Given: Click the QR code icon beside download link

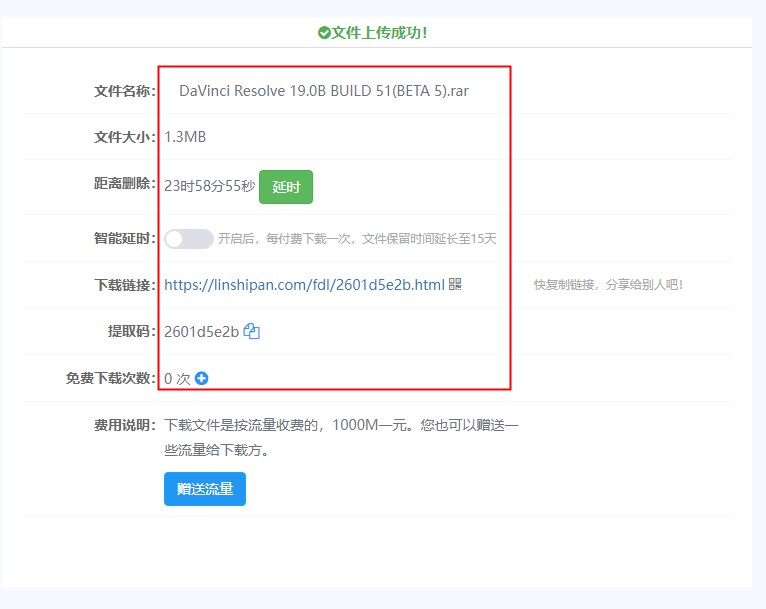Looking at the screenshot, I should (455, 284).
